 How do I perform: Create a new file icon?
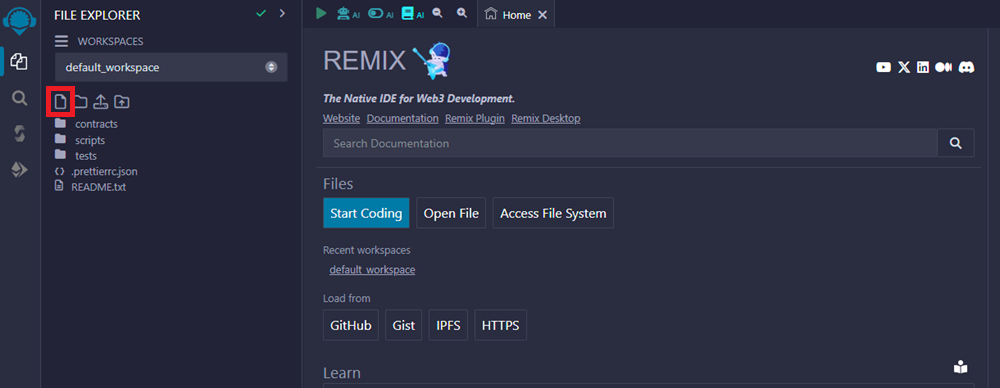61,101
